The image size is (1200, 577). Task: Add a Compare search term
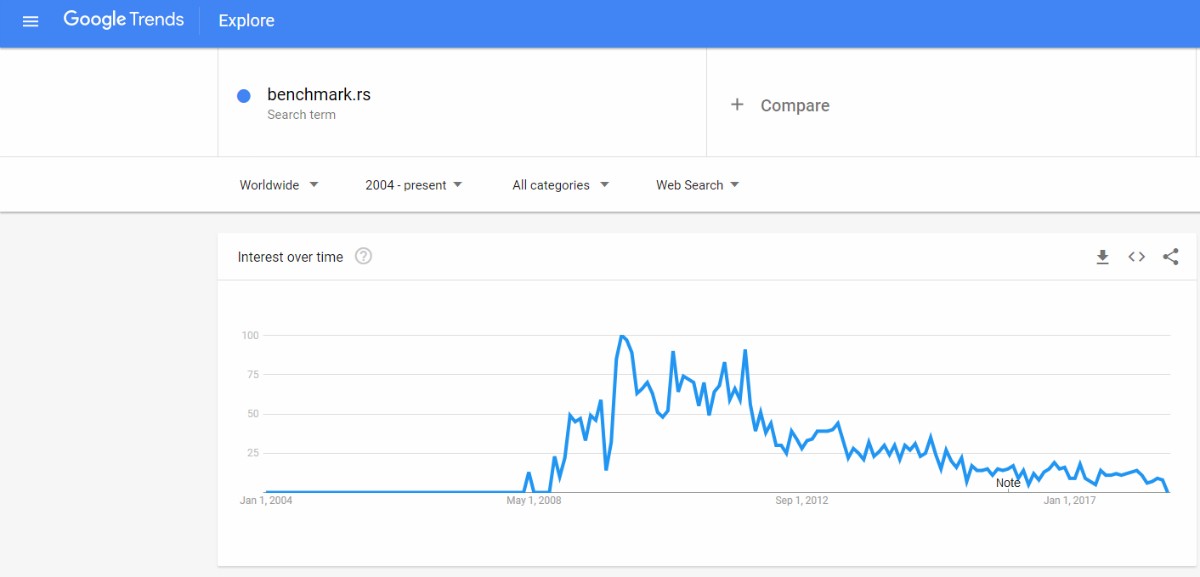click(x=795, y=105)
